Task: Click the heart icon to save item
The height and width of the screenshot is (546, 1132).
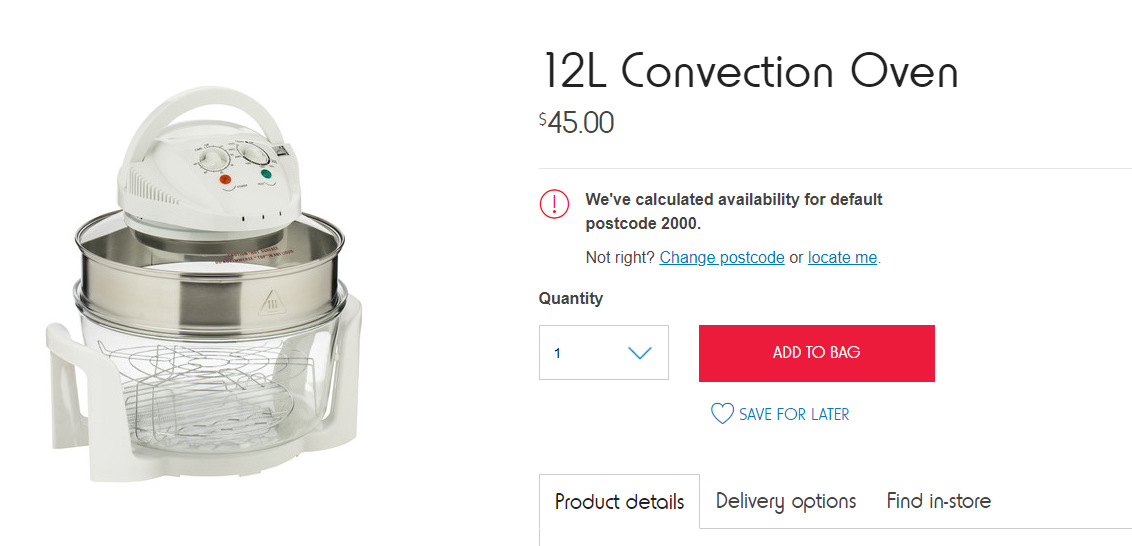Action: pos(722,414)
